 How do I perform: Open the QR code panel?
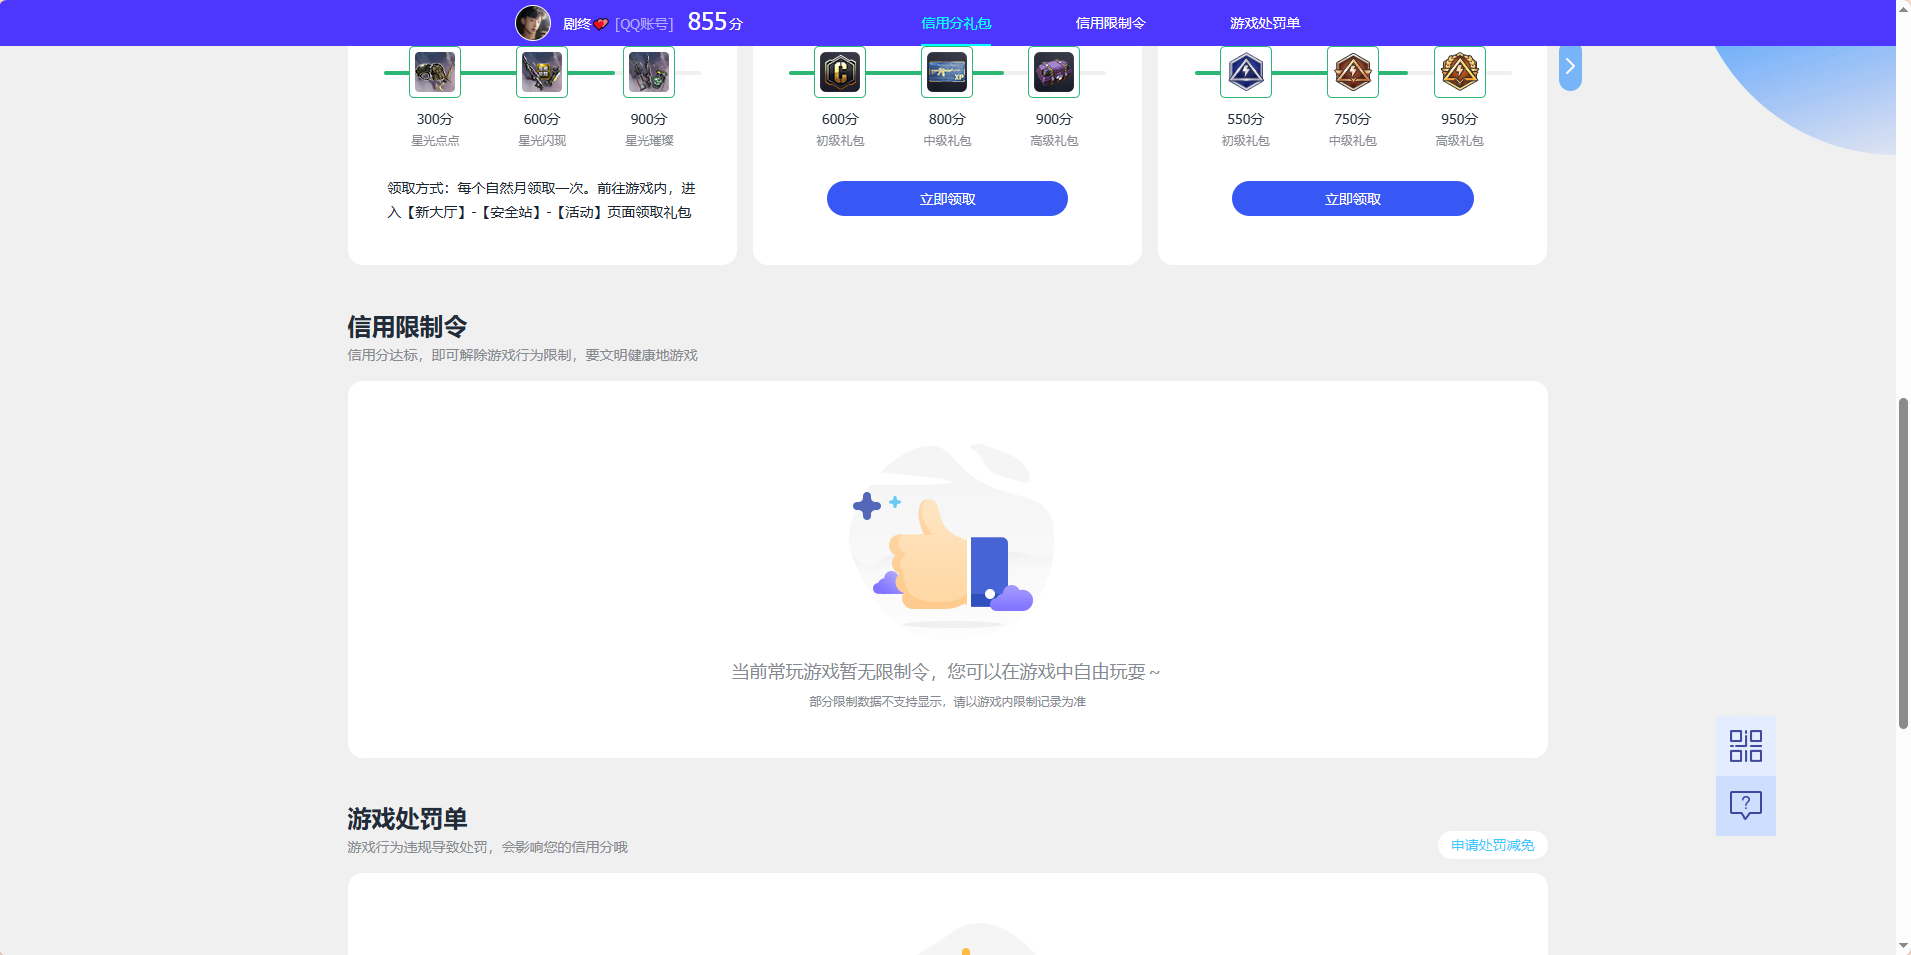[1744, 744]
